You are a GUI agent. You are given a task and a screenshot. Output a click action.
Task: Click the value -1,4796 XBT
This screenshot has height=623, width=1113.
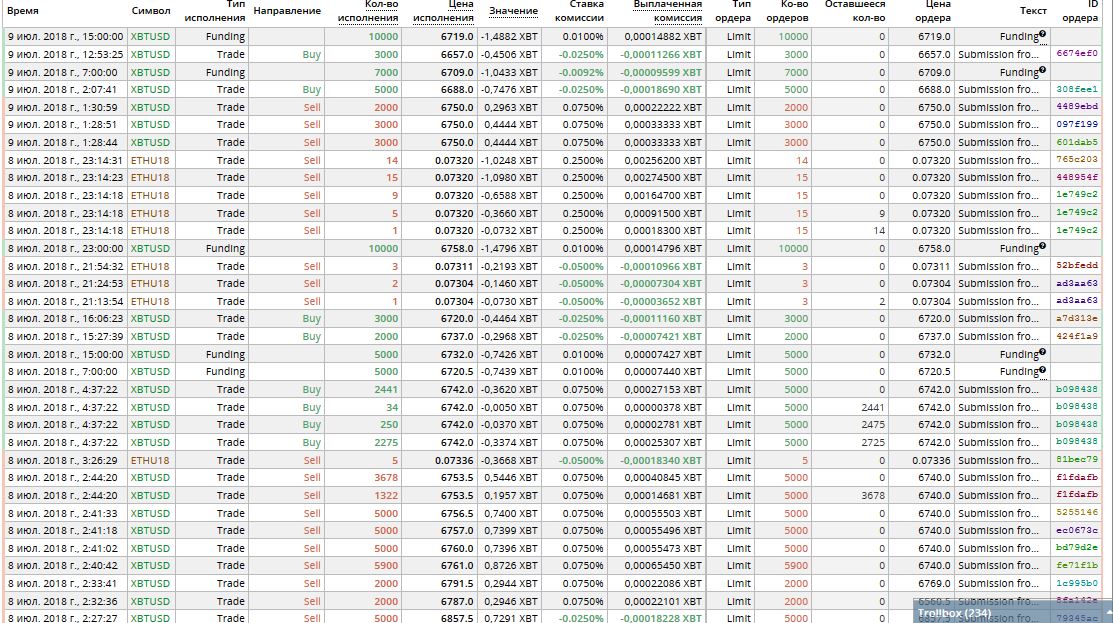tap(509, 248)
